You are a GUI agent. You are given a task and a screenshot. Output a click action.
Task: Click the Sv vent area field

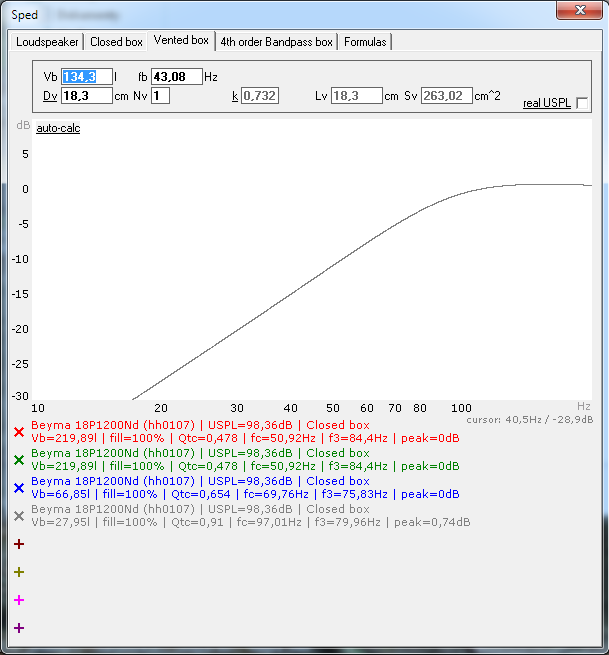coord(447,96)
